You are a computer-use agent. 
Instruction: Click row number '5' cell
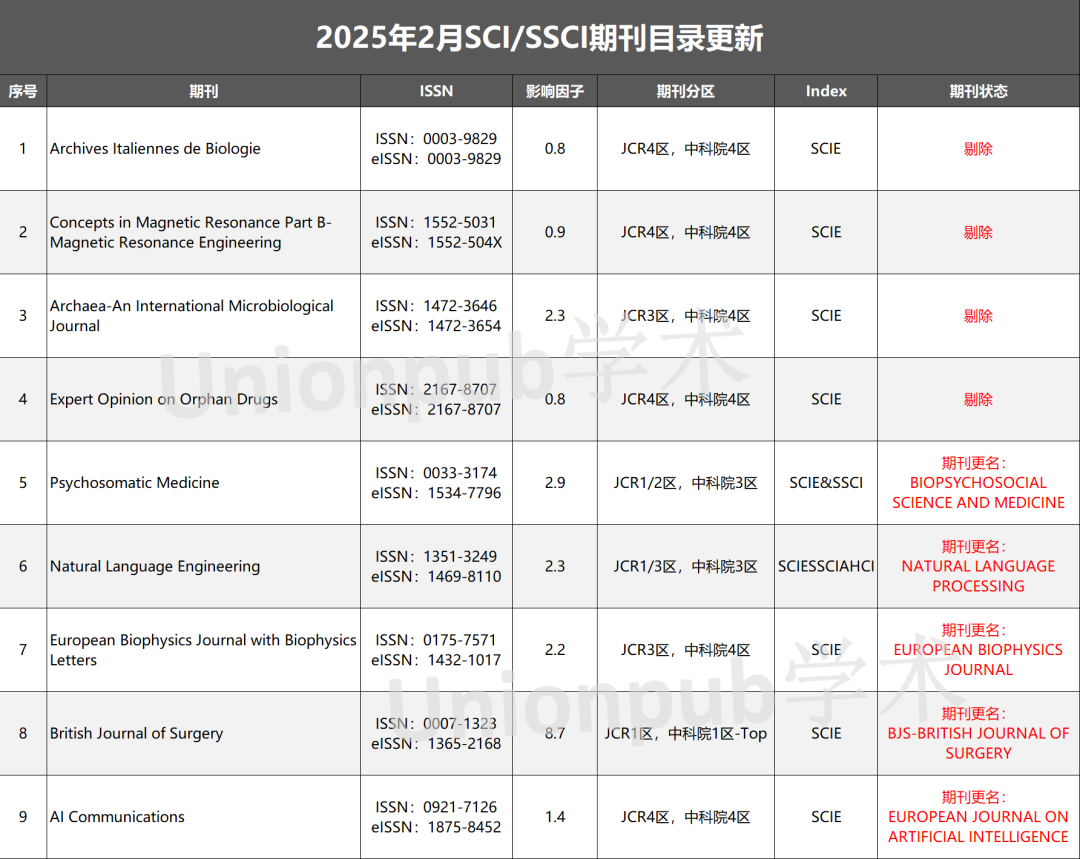click(23, 483)
